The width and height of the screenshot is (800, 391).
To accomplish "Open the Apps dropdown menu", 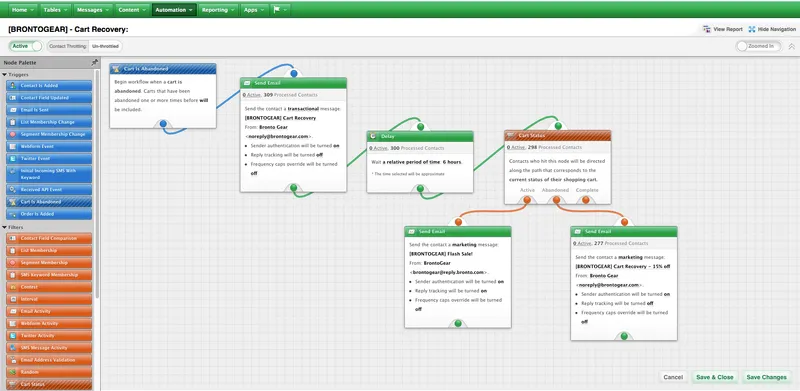I will click(254, 10).
